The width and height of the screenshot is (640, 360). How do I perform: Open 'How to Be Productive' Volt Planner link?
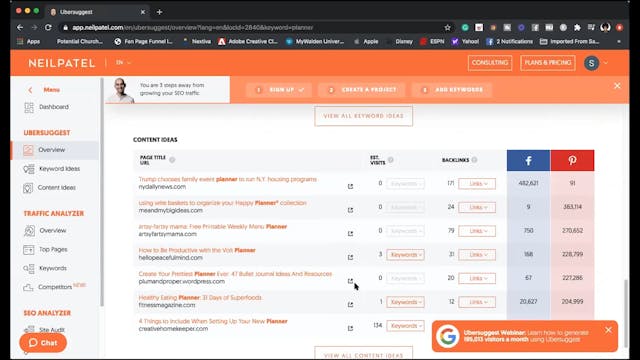click(x=197, y=250)
